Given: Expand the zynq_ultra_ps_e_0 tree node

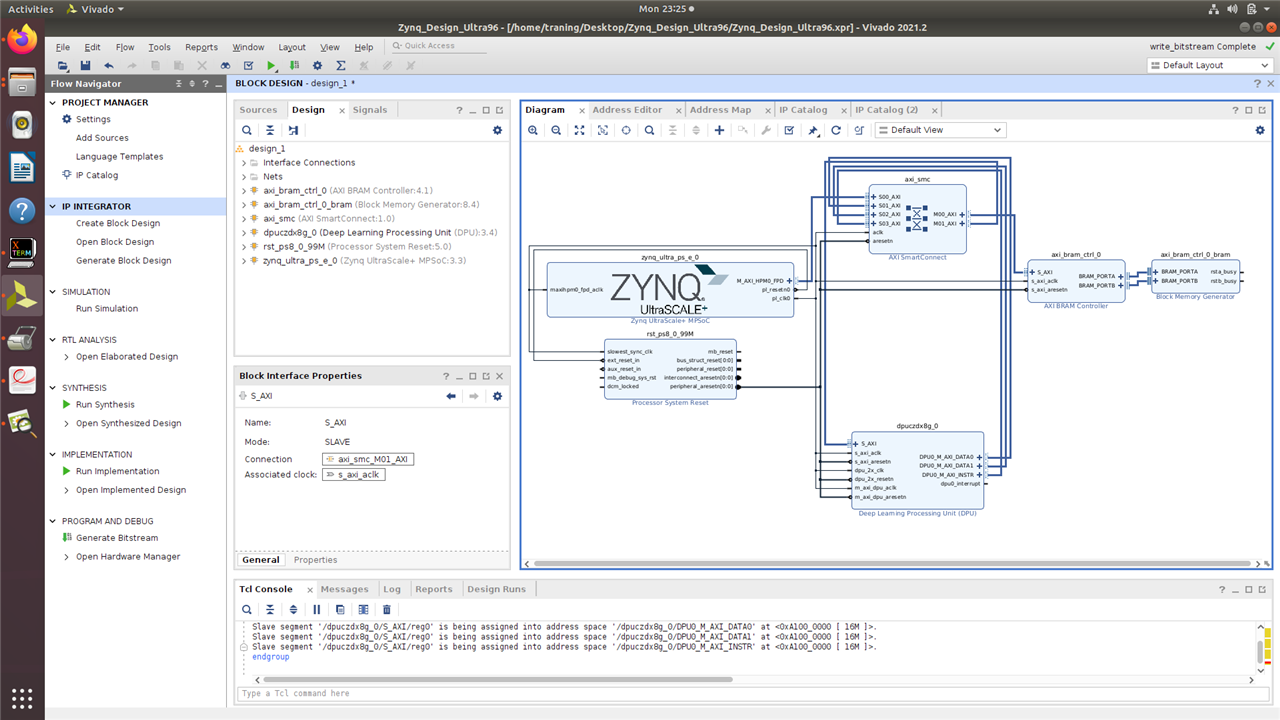Looking at the screenshot, I should tap(243, 260).
